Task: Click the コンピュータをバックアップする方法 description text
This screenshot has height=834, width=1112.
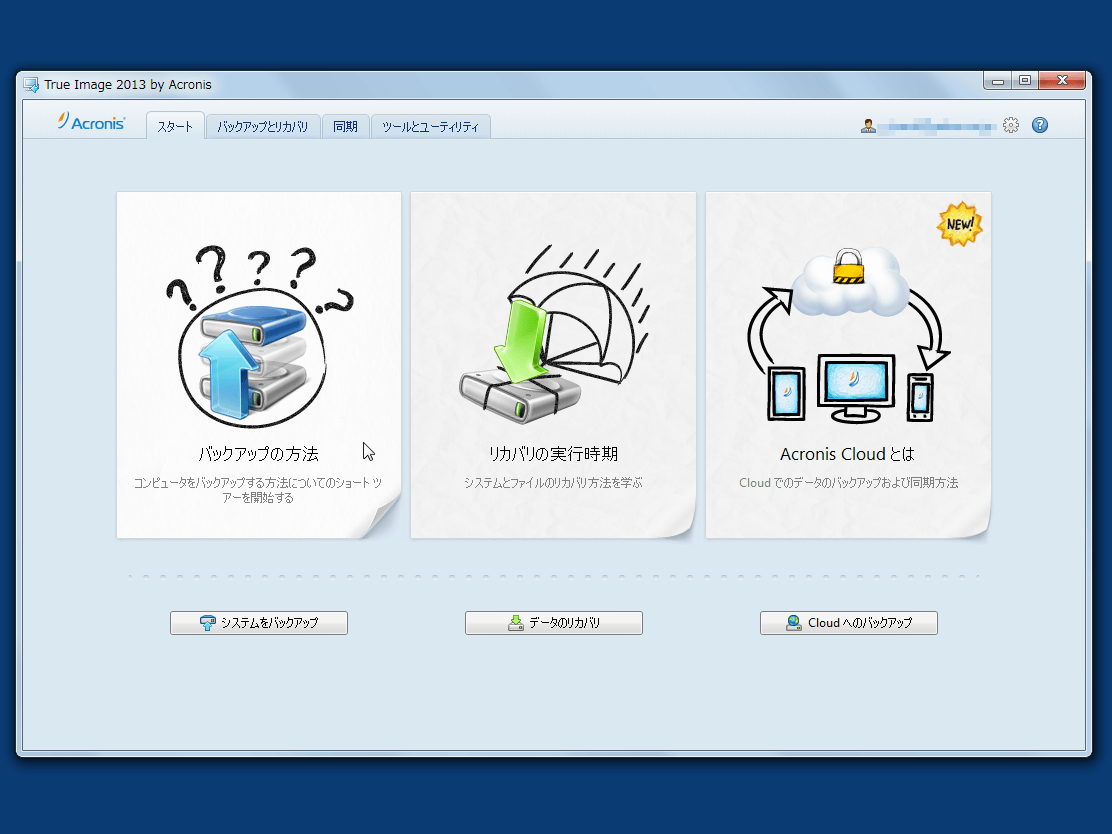Action: tap(258, 490)
